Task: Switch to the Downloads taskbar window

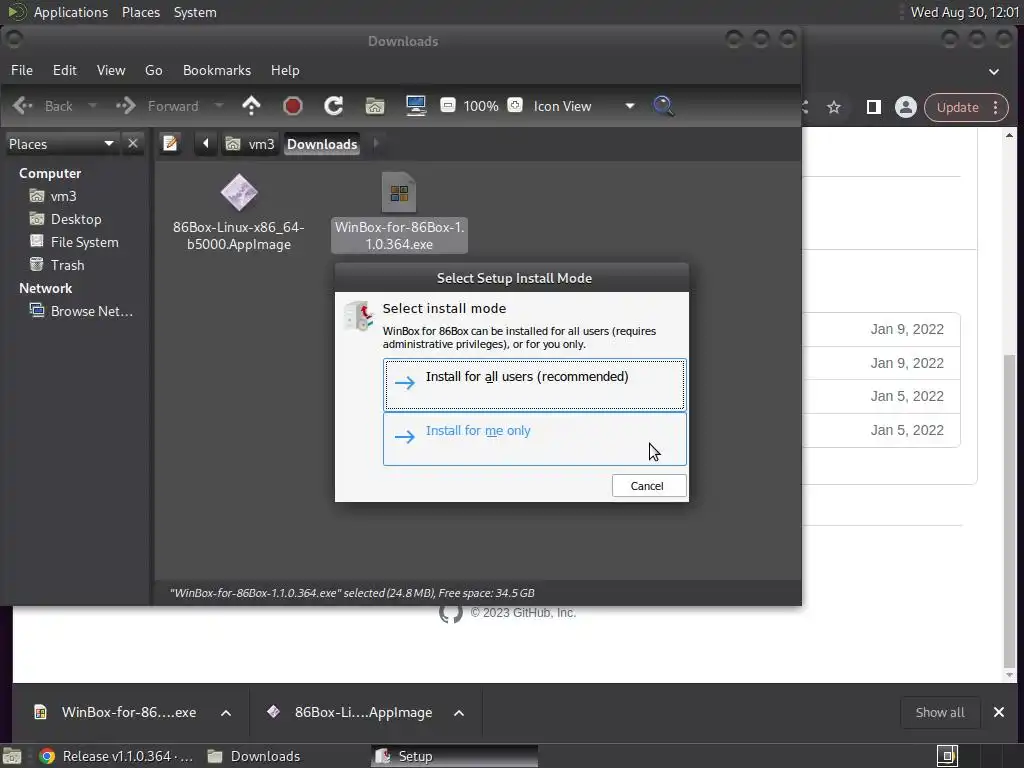Action: coord(255,756)
